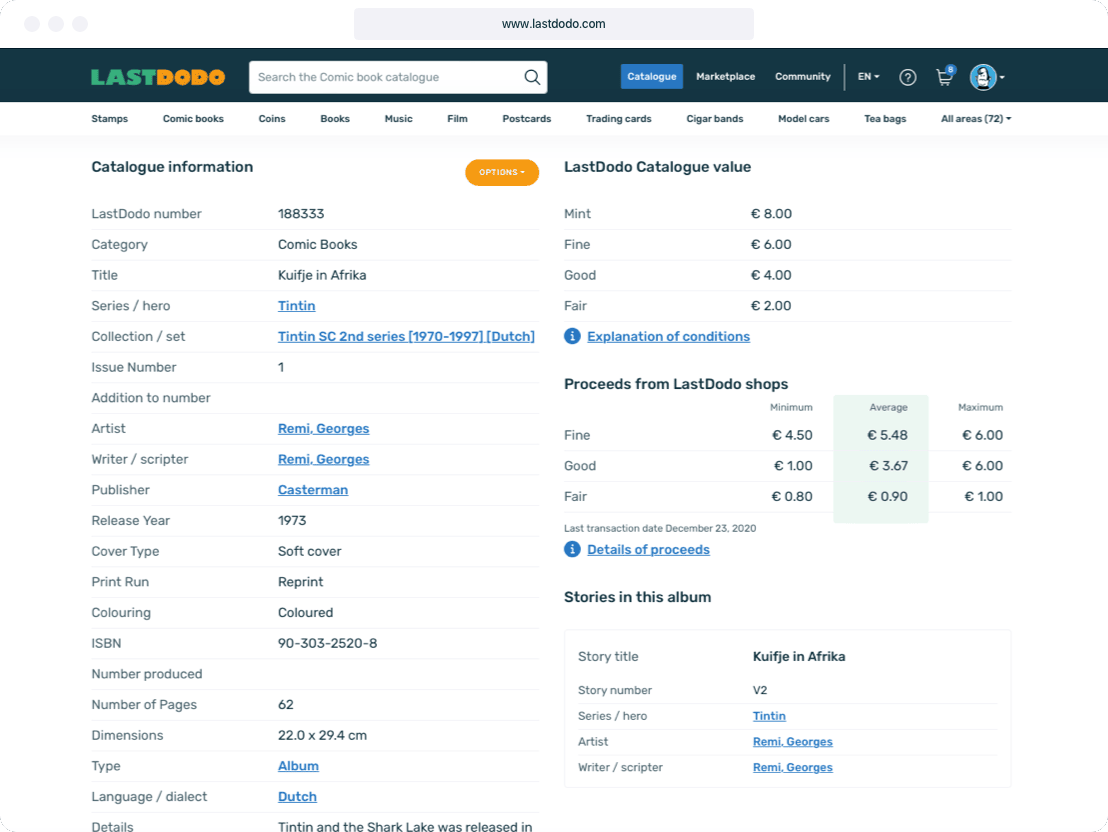Open the Trading cards category
This screenshot has height=832, width=1108.
tap(618, 119)
